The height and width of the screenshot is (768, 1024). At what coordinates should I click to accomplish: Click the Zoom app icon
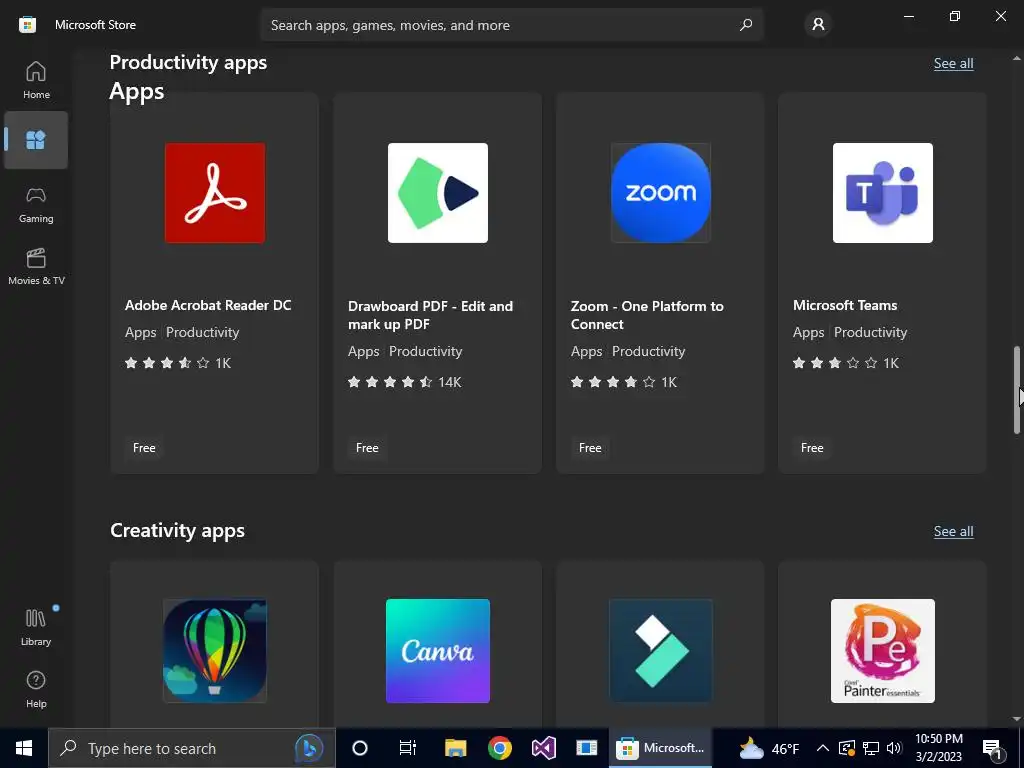pos(660,193)
